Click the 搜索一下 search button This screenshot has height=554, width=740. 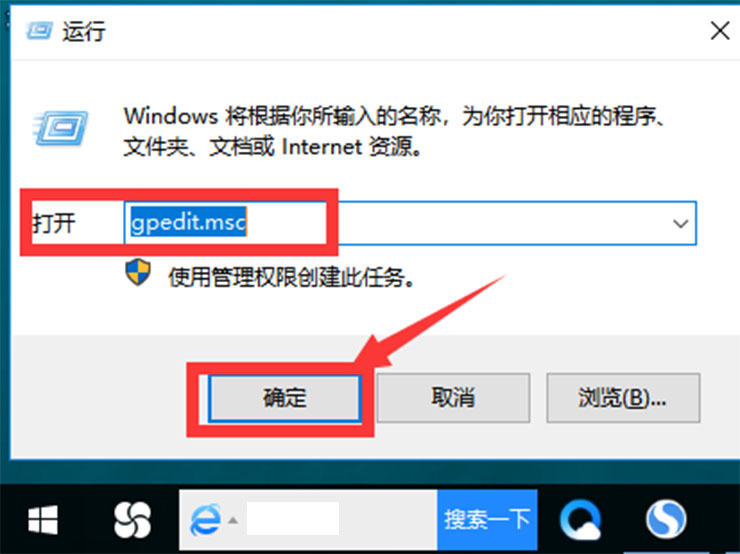tap(487, 520)
